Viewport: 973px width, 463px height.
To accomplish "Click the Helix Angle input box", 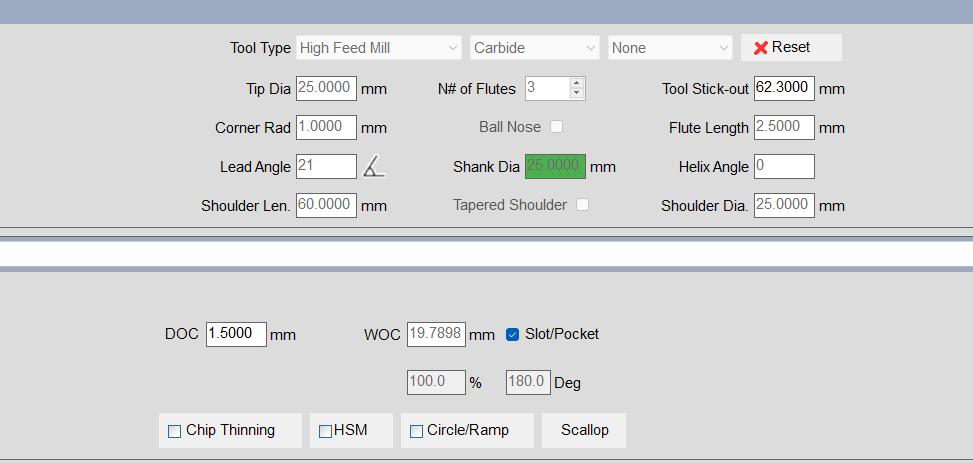I will click(x=783, y=167).
